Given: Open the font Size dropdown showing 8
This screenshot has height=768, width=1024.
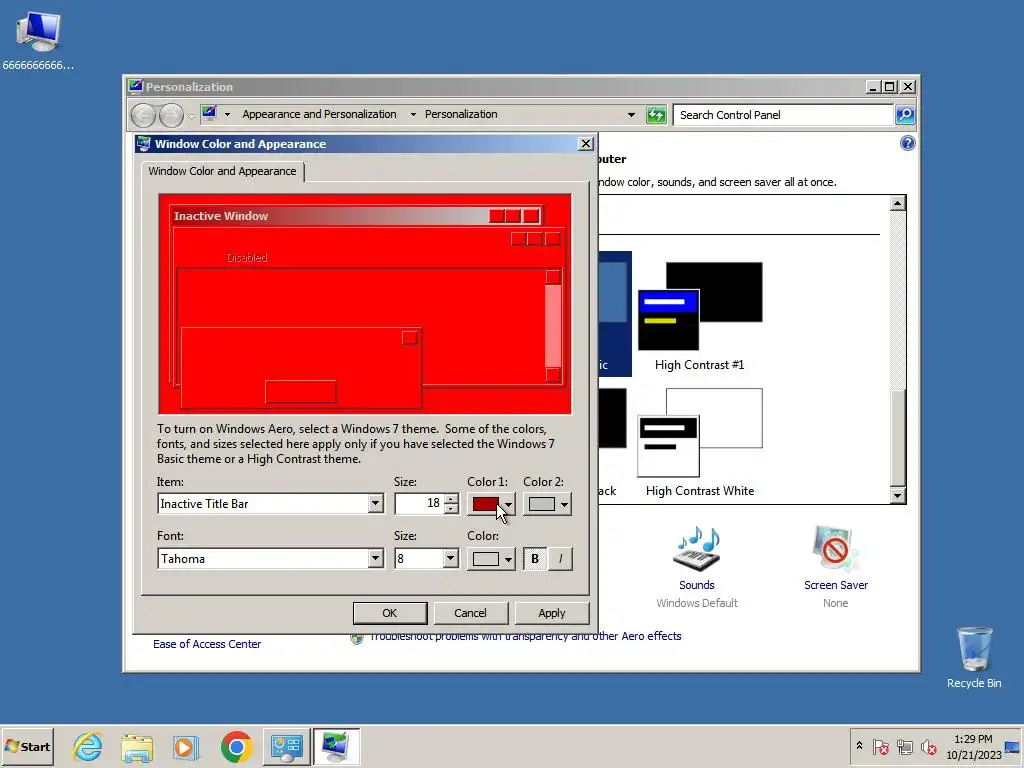Looking at the screenshot, I should pos(426,558).
